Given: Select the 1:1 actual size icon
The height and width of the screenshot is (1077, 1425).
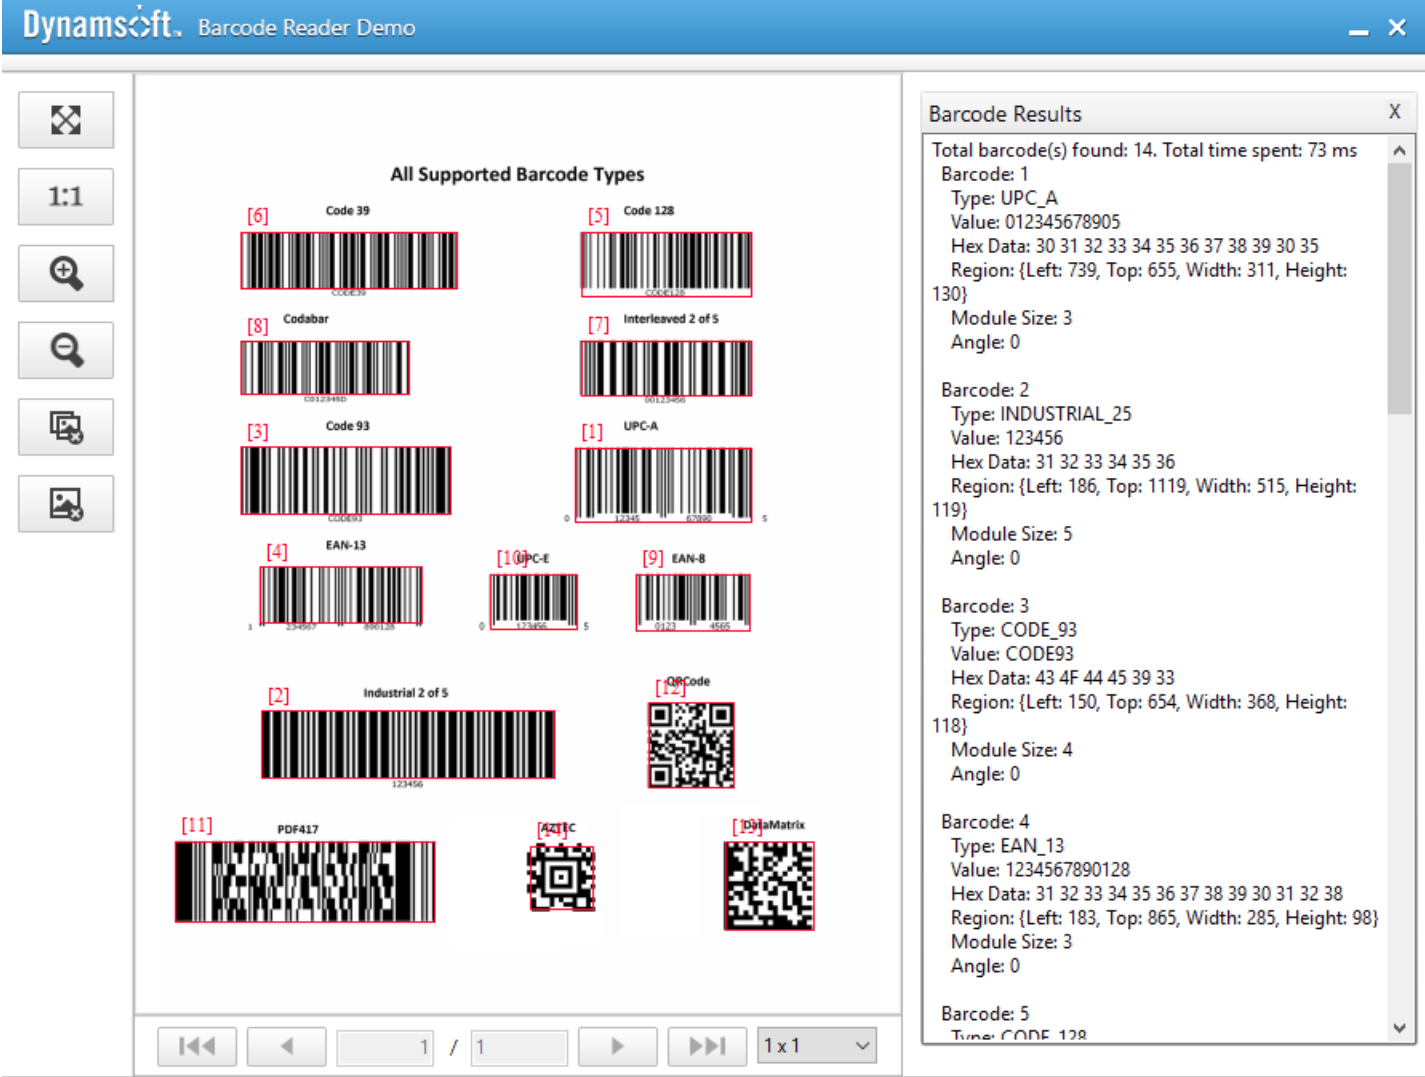Looking at the screenshot, I should pyautogui.click(x=66, y=196).
